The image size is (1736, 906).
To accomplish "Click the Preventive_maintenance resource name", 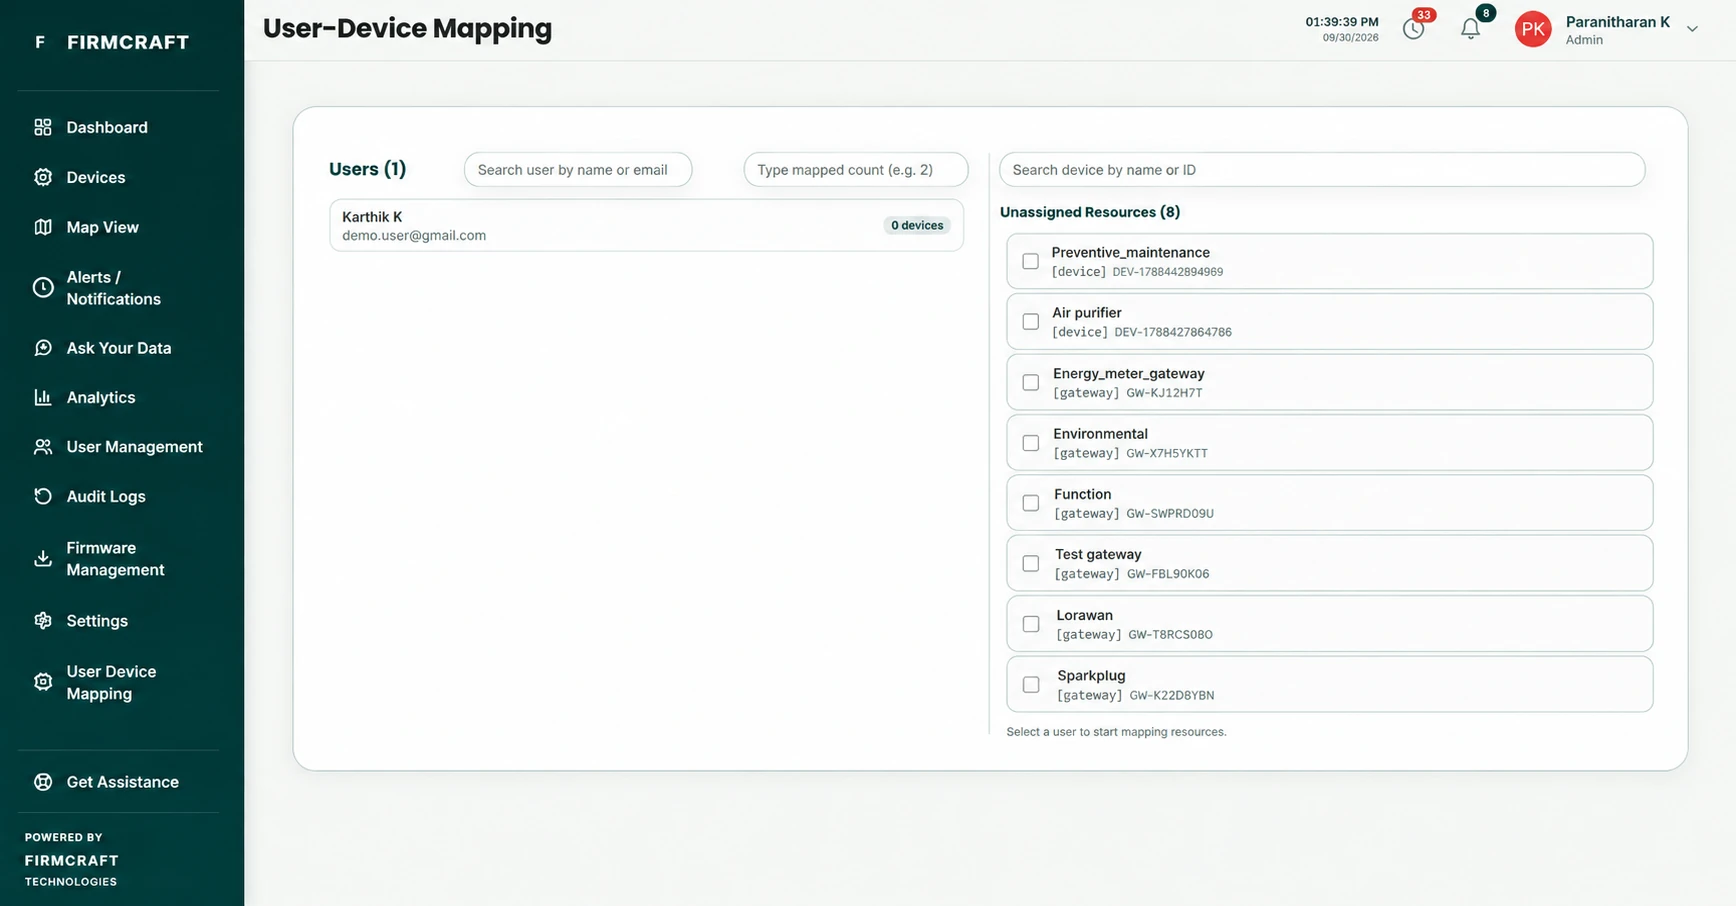I will (x=1130, y=252).
